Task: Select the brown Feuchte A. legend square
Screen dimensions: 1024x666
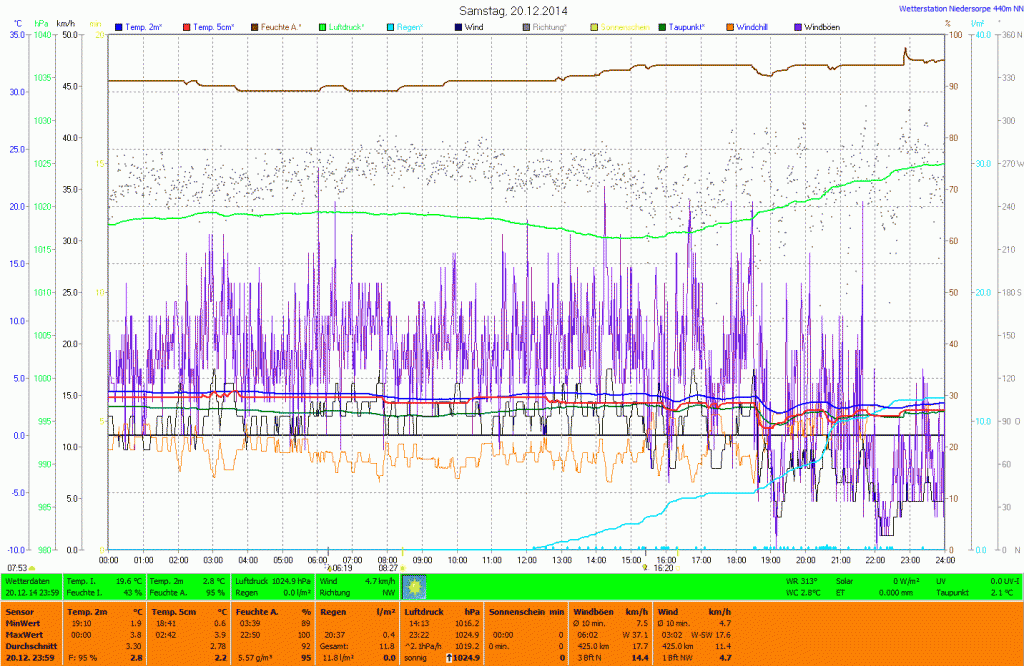Action: (x=255, y=25)
